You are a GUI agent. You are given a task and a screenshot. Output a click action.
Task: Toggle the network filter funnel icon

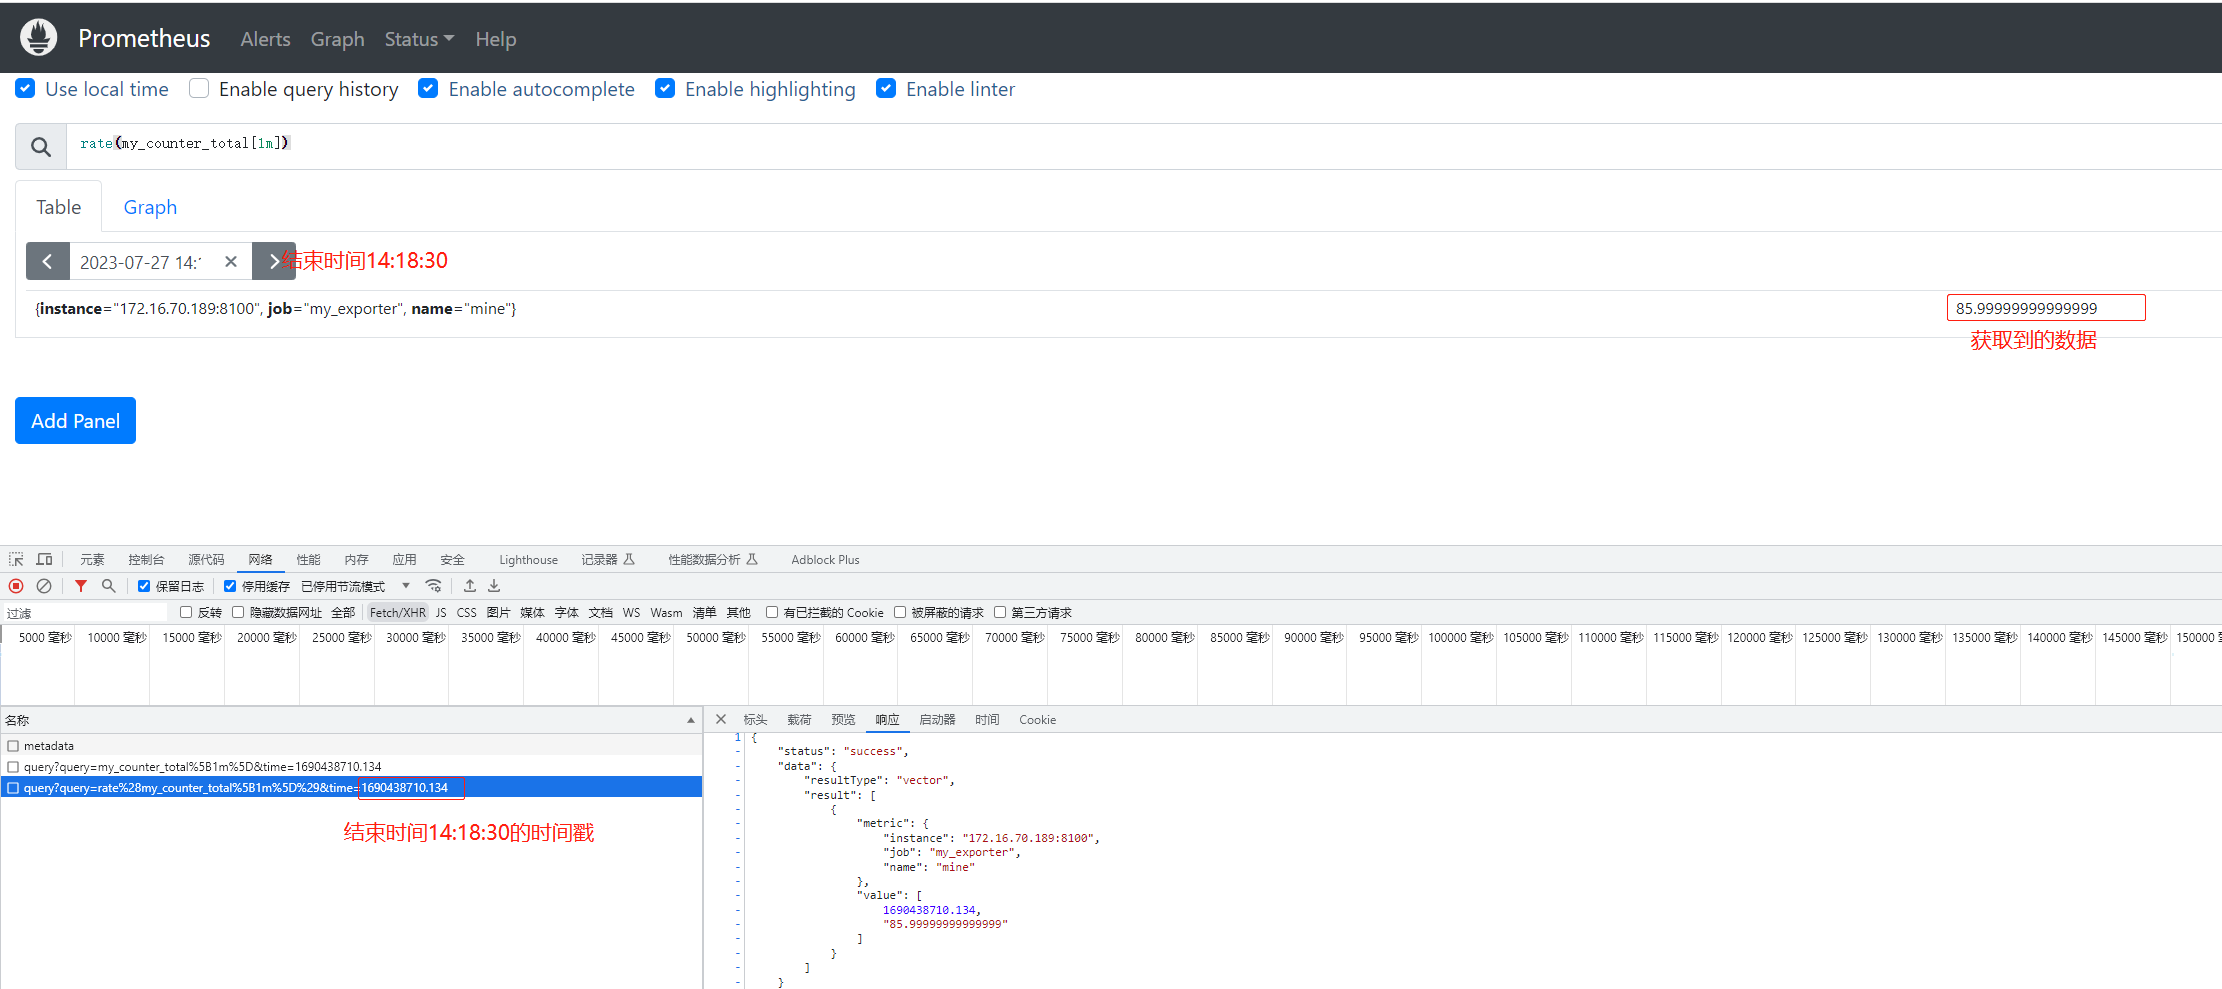point(81,586)
